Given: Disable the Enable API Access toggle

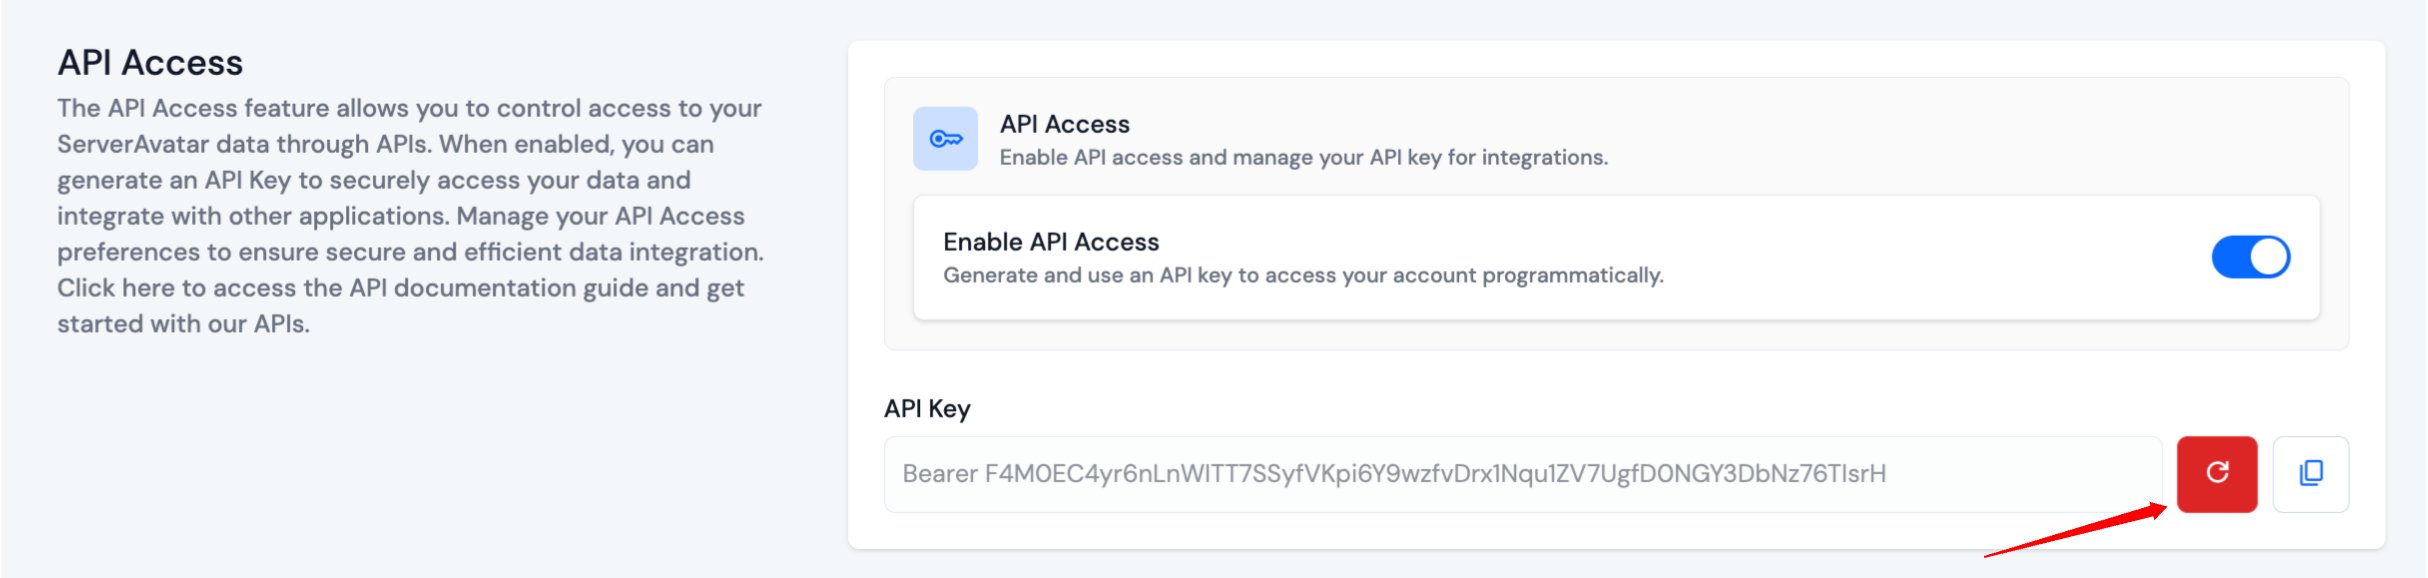Looking at the screenshot, I should pyautogui.click(x=2250, y=257).
